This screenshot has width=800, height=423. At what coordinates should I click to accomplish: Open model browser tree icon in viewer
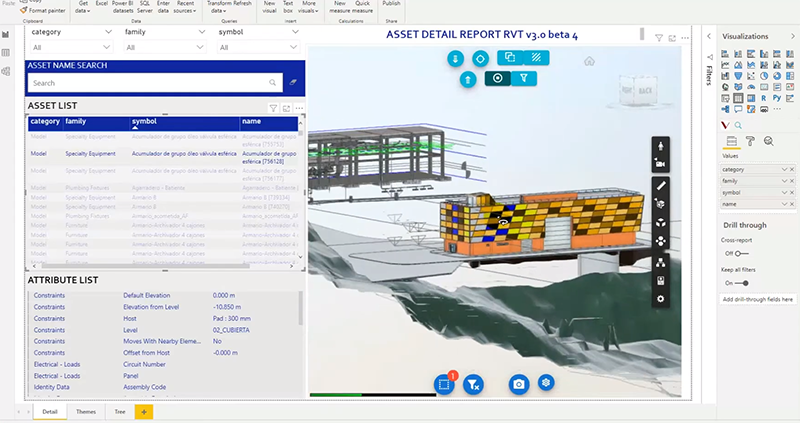tap(660, 263)
